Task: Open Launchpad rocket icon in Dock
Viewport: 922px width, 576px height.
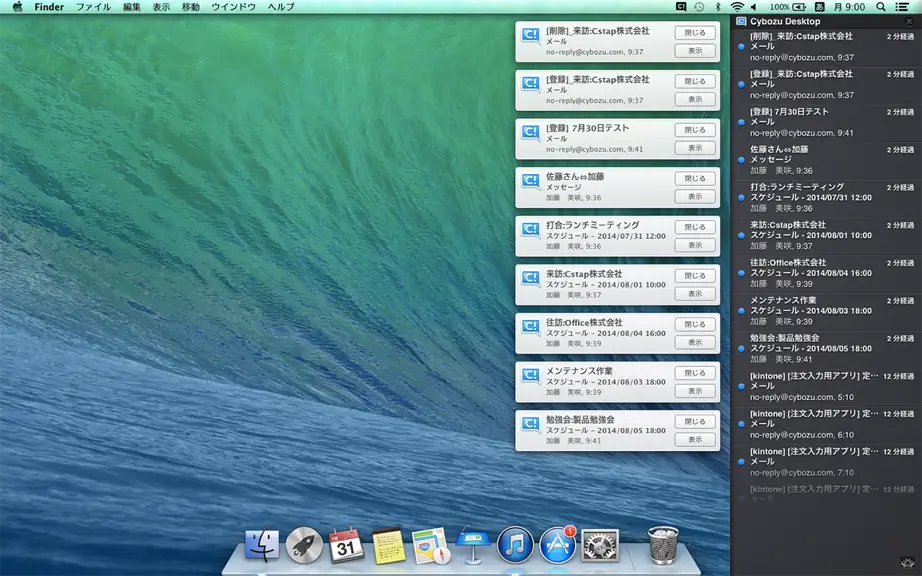Action: point(304,545)
